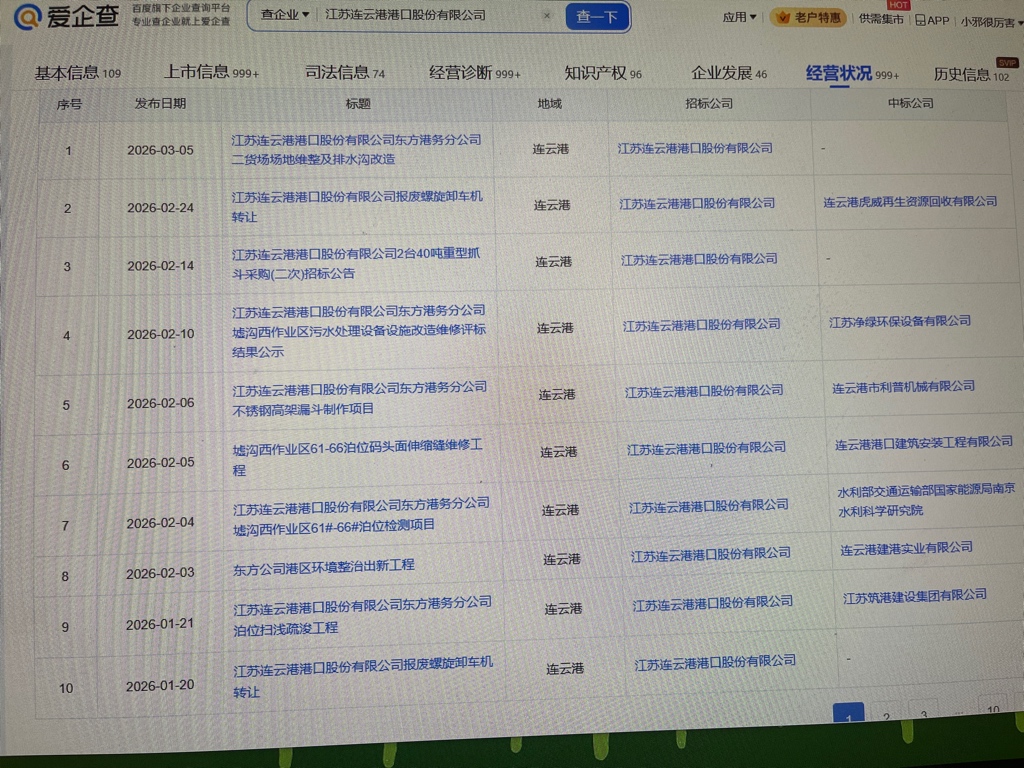This screenshot has height=768, width=1024.
Task: Open winning bidder 连云港虎威再生资源回收有限公司
Action: pyautogui.click(x=910, y=202)
